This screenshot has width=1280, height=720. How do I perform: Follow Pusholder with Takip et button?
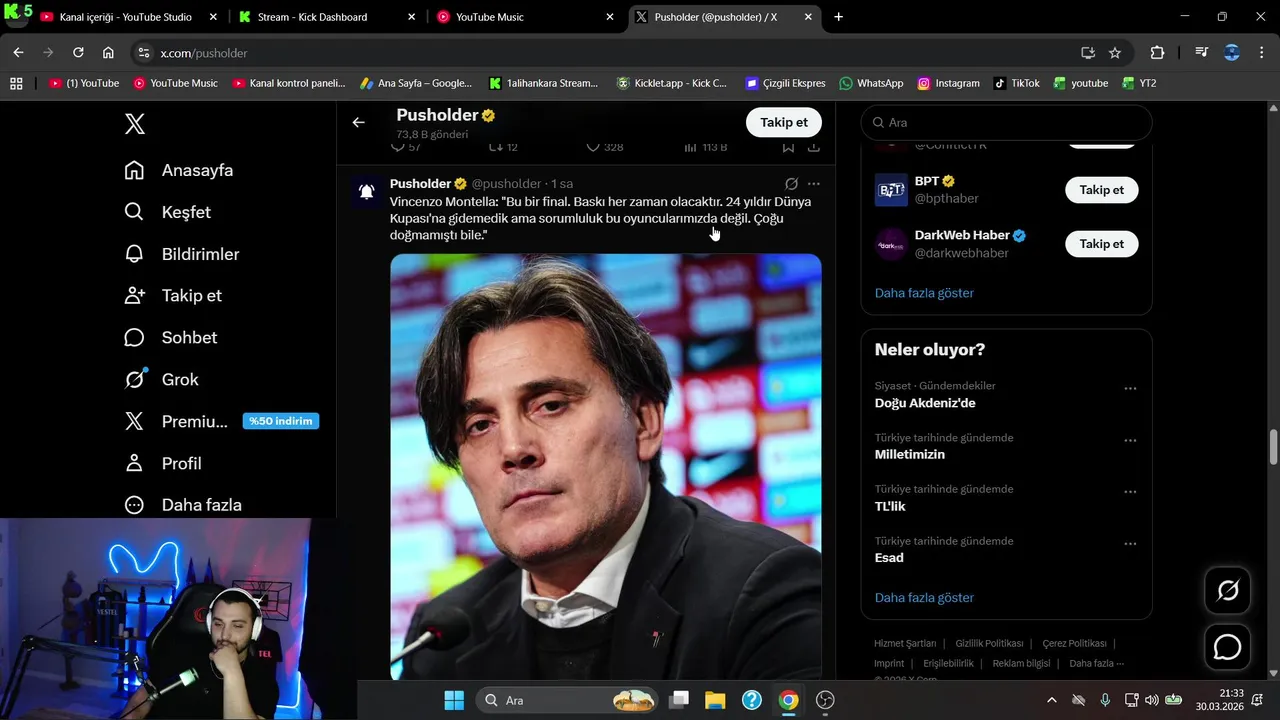click(784, 122)
